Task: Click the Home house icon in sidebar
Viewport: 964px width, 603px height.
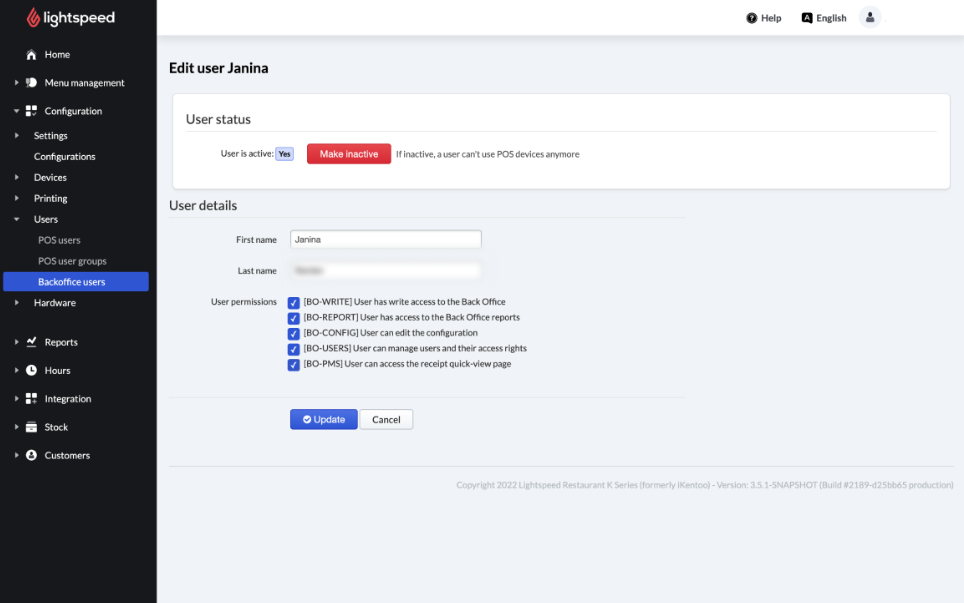Action: [x=31, y=55]
